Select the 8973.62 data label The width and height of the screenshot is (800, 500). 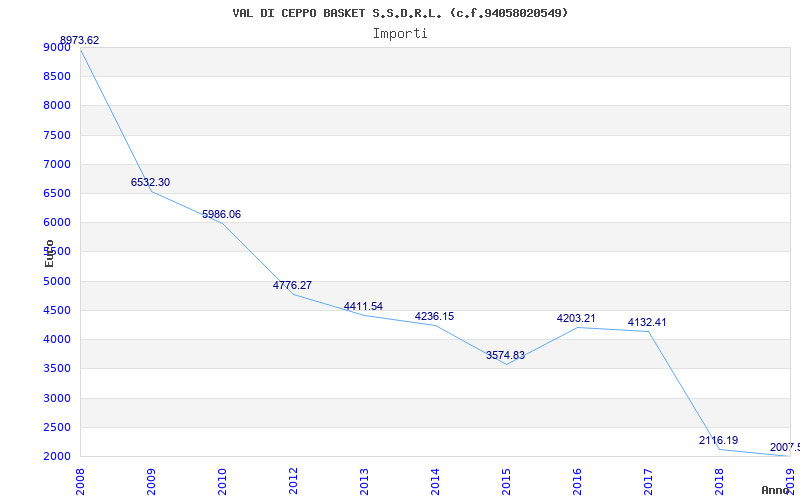point(80,40)
